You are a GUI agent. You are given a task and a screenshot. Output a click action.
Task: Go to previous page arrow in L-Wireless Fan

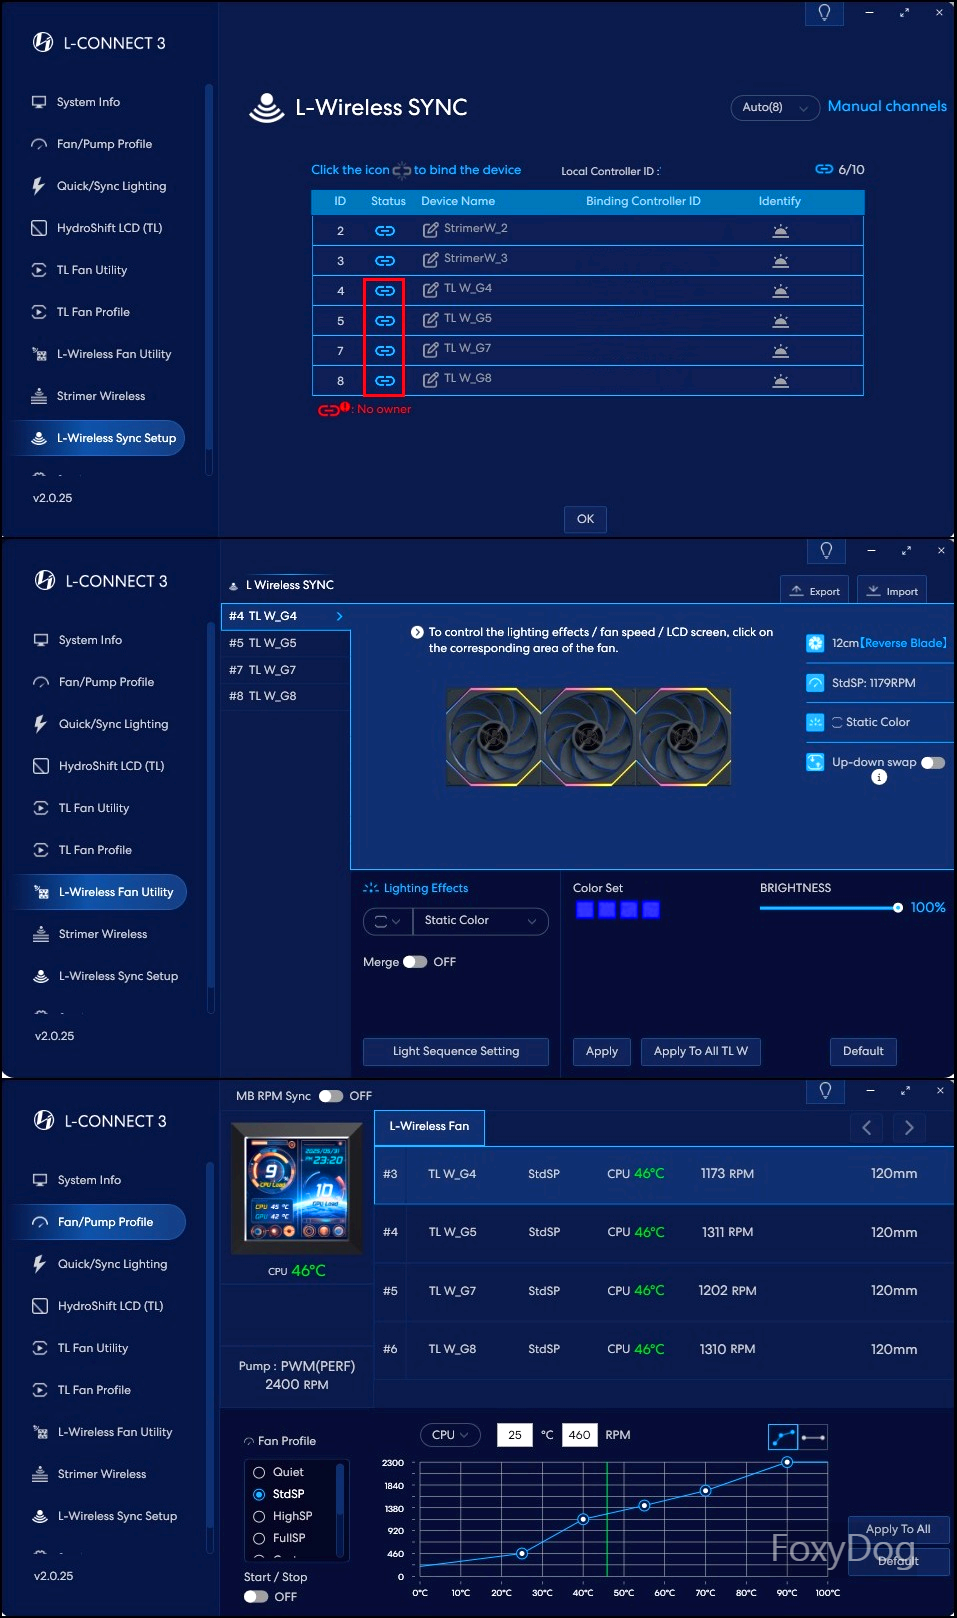[866, 1127]
